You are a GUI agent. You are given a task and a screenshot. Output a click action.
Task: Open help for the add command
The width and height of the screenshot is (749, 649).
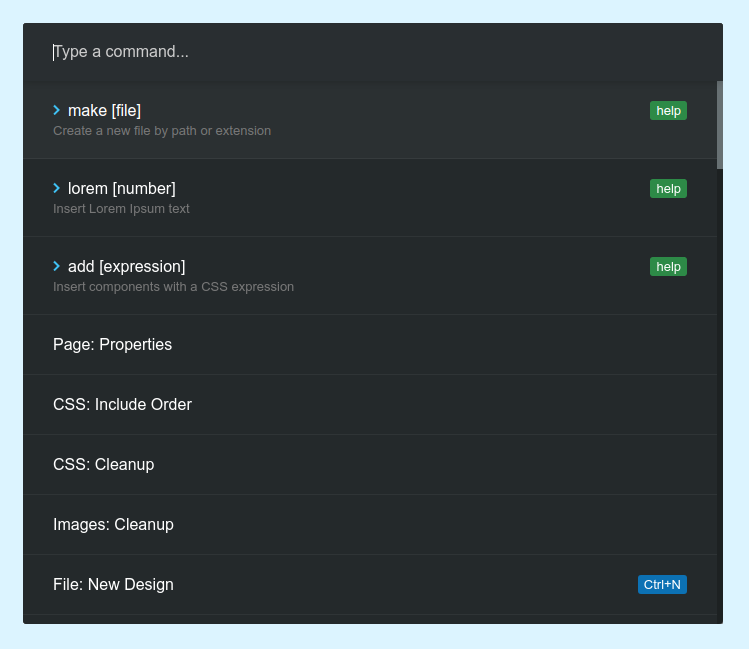coord(668,266)
